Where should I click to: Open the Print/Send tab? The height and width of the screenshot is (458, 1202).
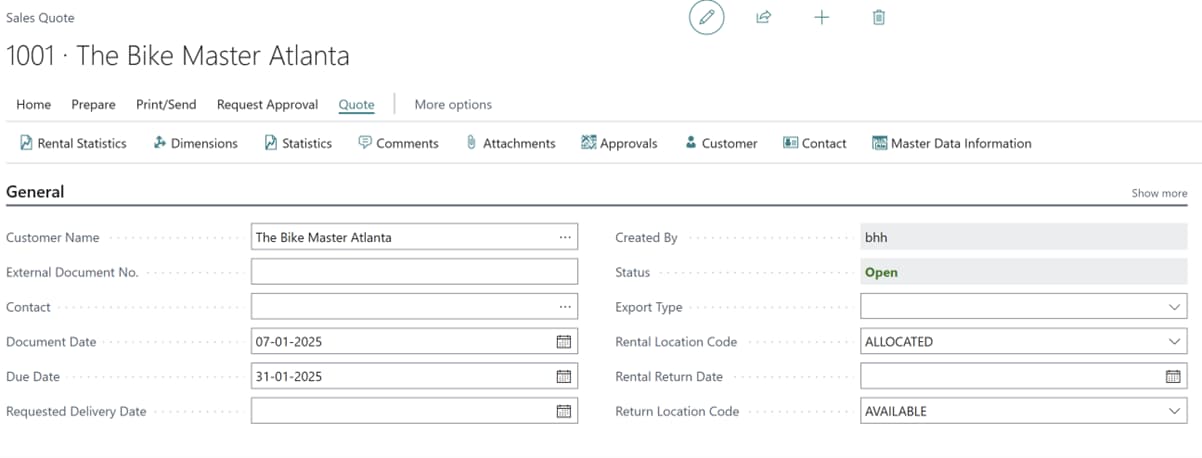(166, 104)
